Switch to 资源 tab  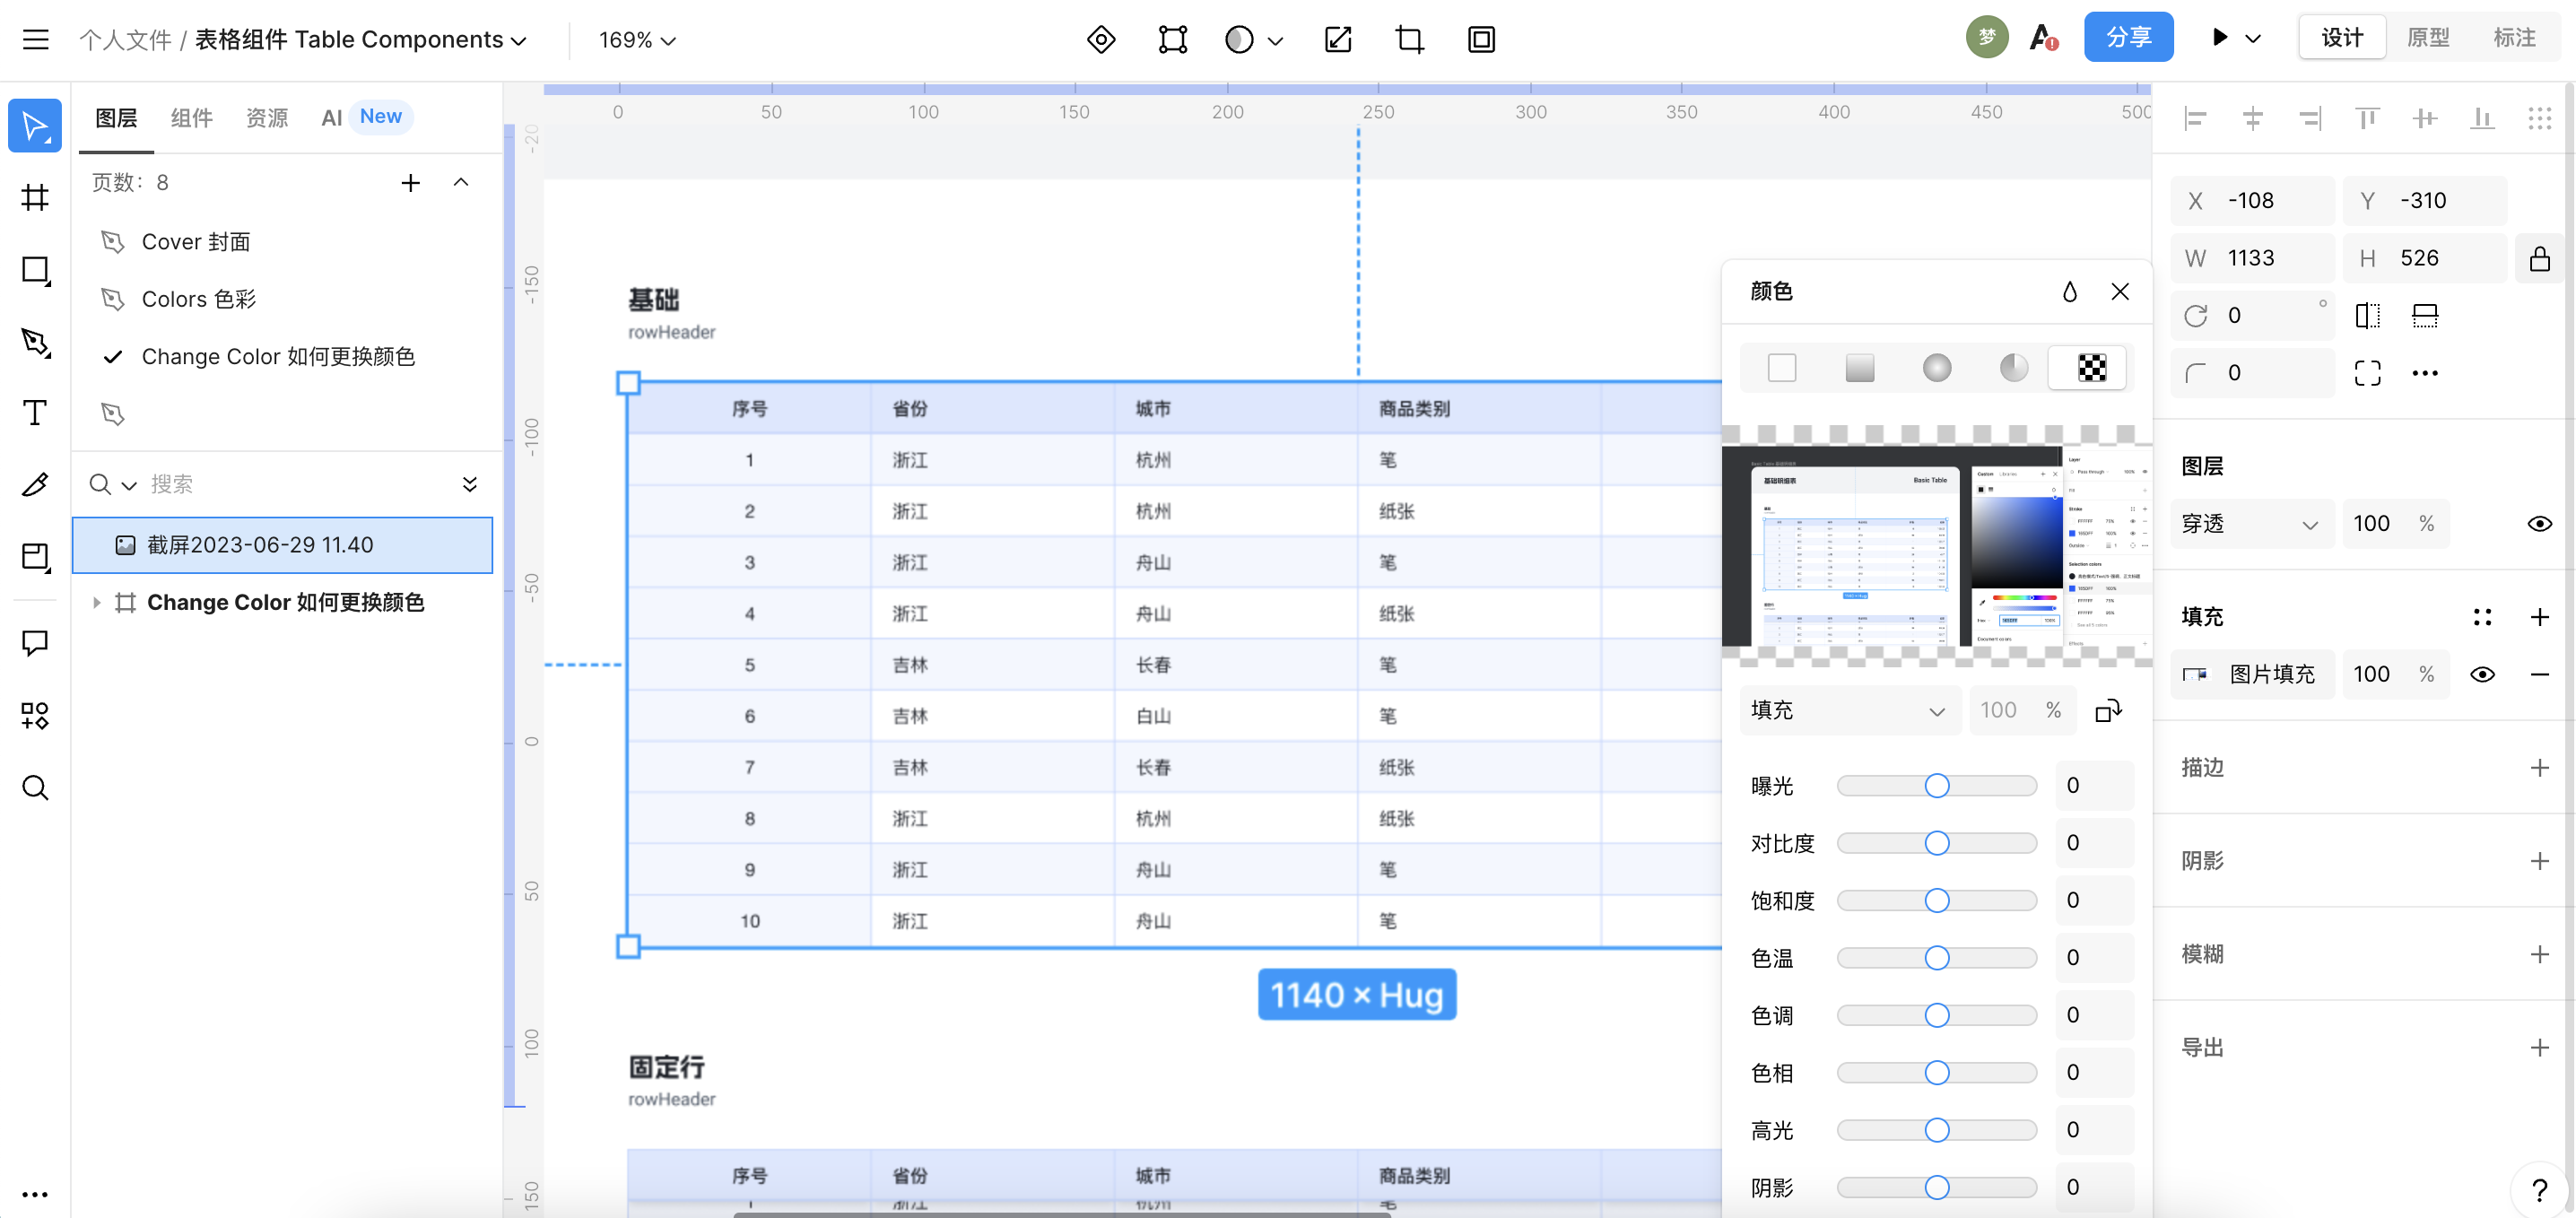(x=267, y=118)
